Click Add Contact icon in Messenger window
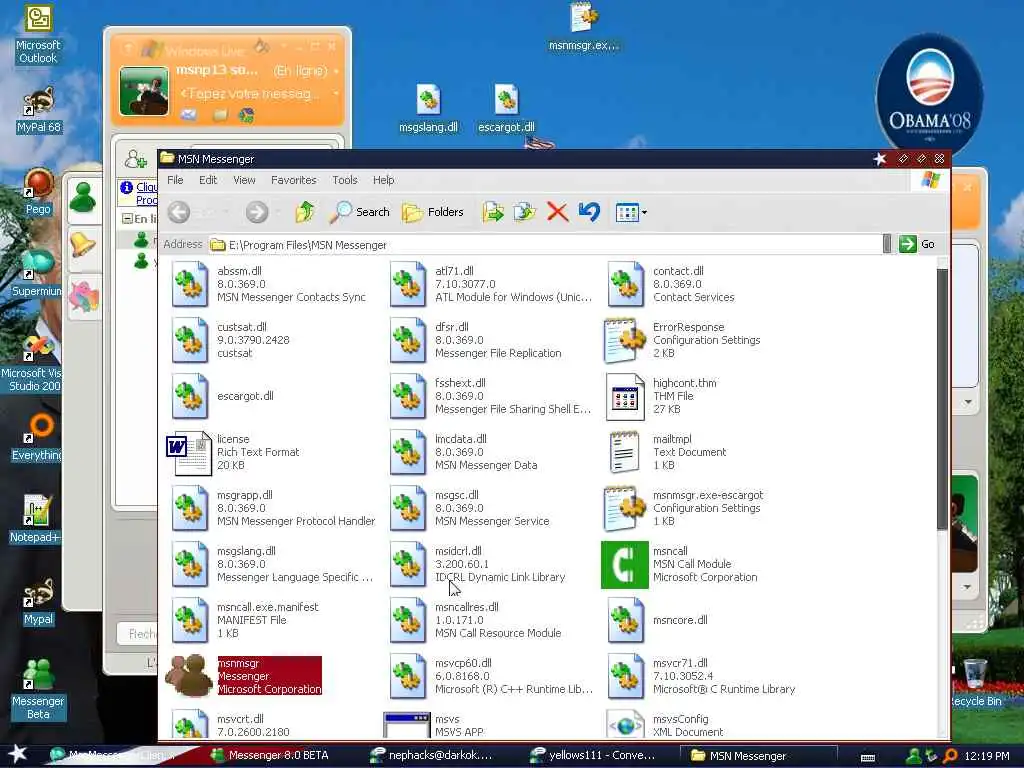Image resolution: width=1024 pixels, height=768 pixels. [x=135, y=158]
